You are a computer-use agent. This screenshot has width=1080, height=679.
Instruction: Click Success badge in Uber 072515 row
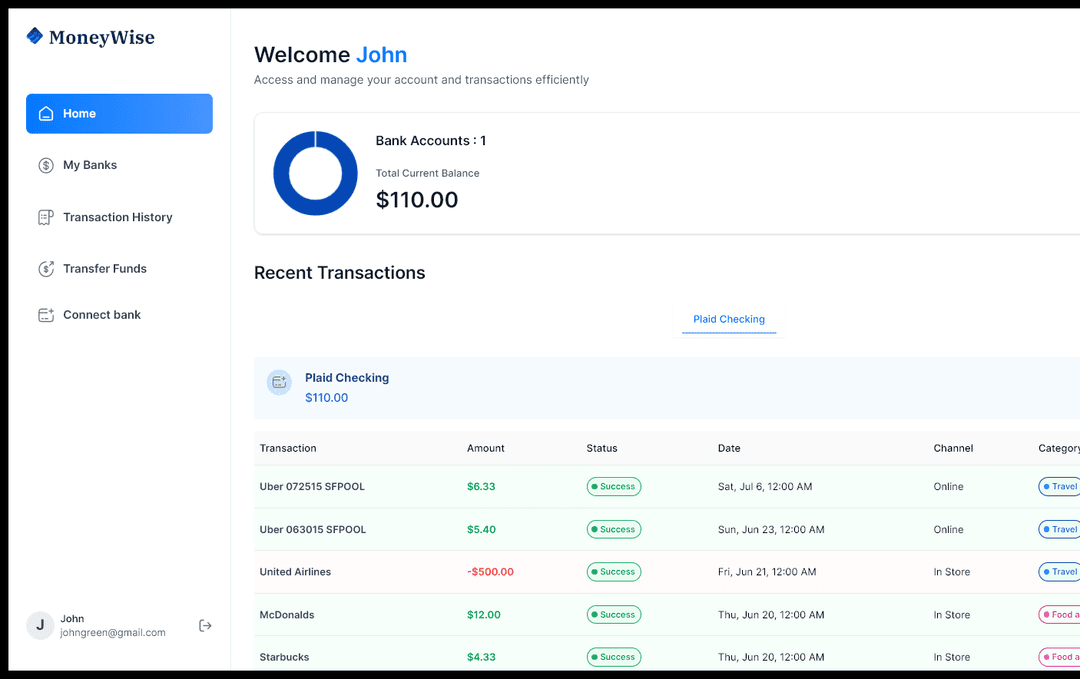[x=614, y=486]
